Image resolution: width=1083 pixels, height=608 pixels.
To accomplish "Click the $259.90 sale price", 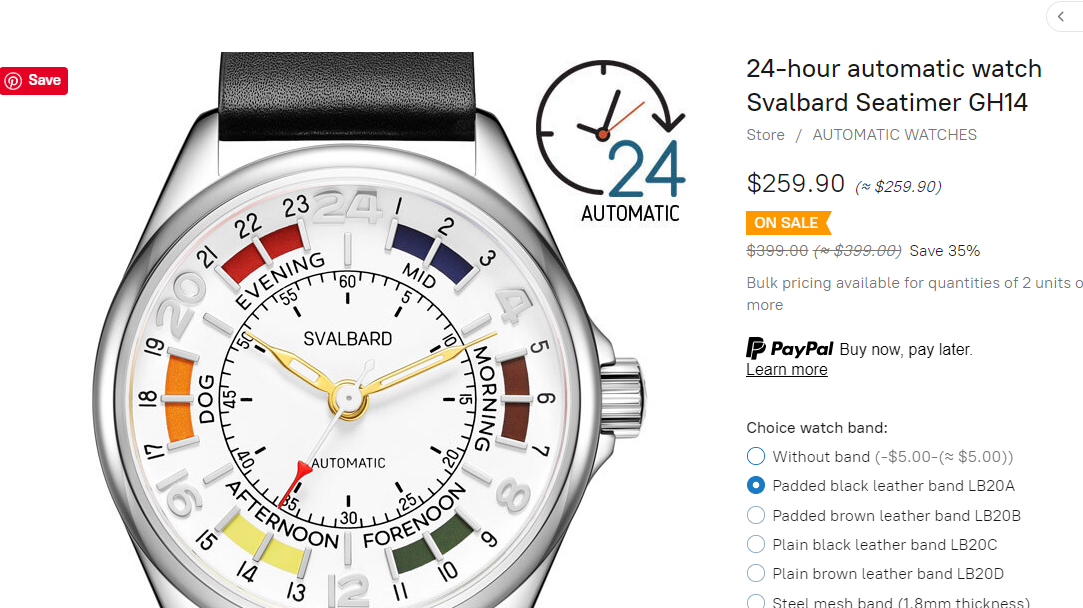I will [x=795, y=184].
